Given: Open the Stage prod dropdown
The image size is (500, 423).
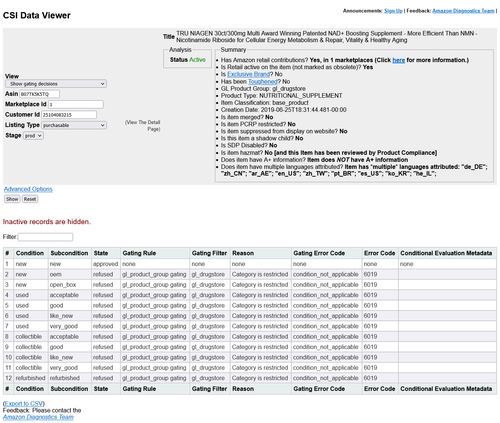Looking at the screenshot, I should 33,136.
